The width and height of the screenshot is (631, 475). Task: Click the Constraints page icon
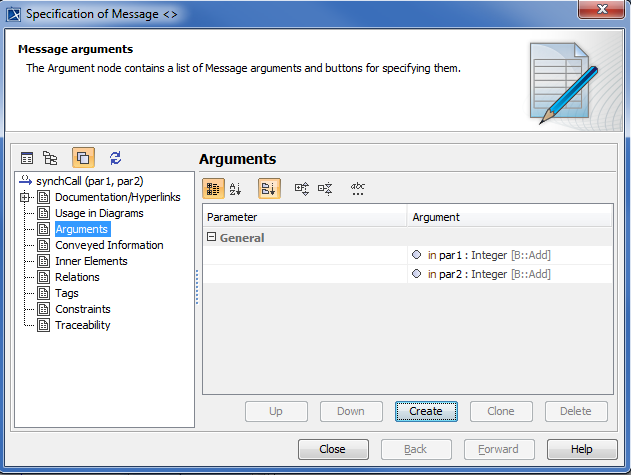point(43,309)
